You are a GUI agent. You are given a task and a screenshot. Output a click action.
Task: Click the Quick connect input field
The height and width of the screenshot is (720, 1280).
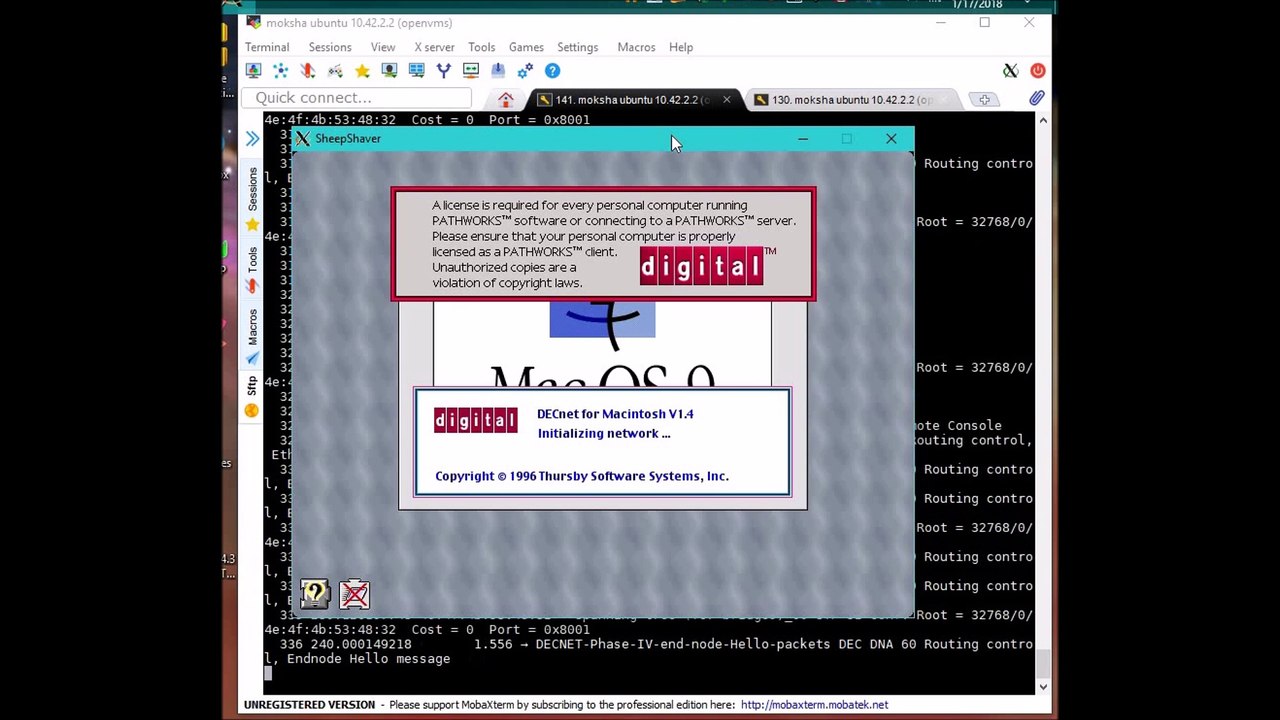click(x=357, y=98)
